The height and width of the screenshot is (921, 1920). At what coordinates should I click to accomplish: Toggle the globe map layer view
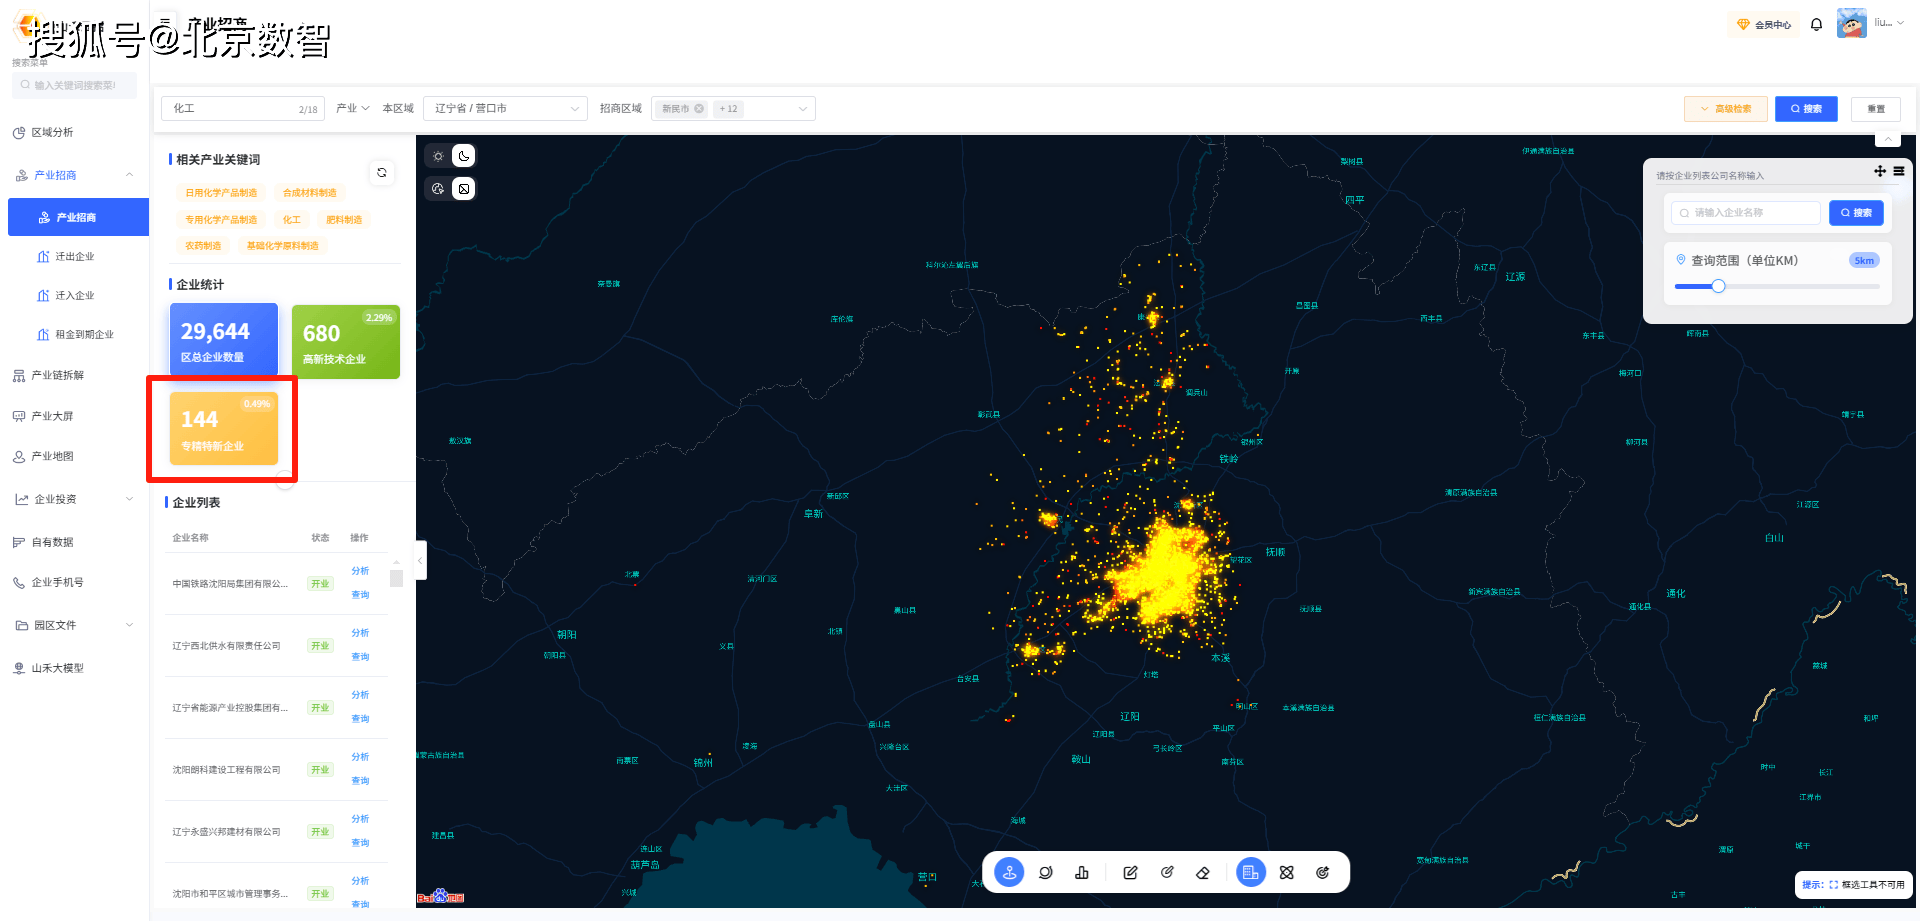click(438, 189)
